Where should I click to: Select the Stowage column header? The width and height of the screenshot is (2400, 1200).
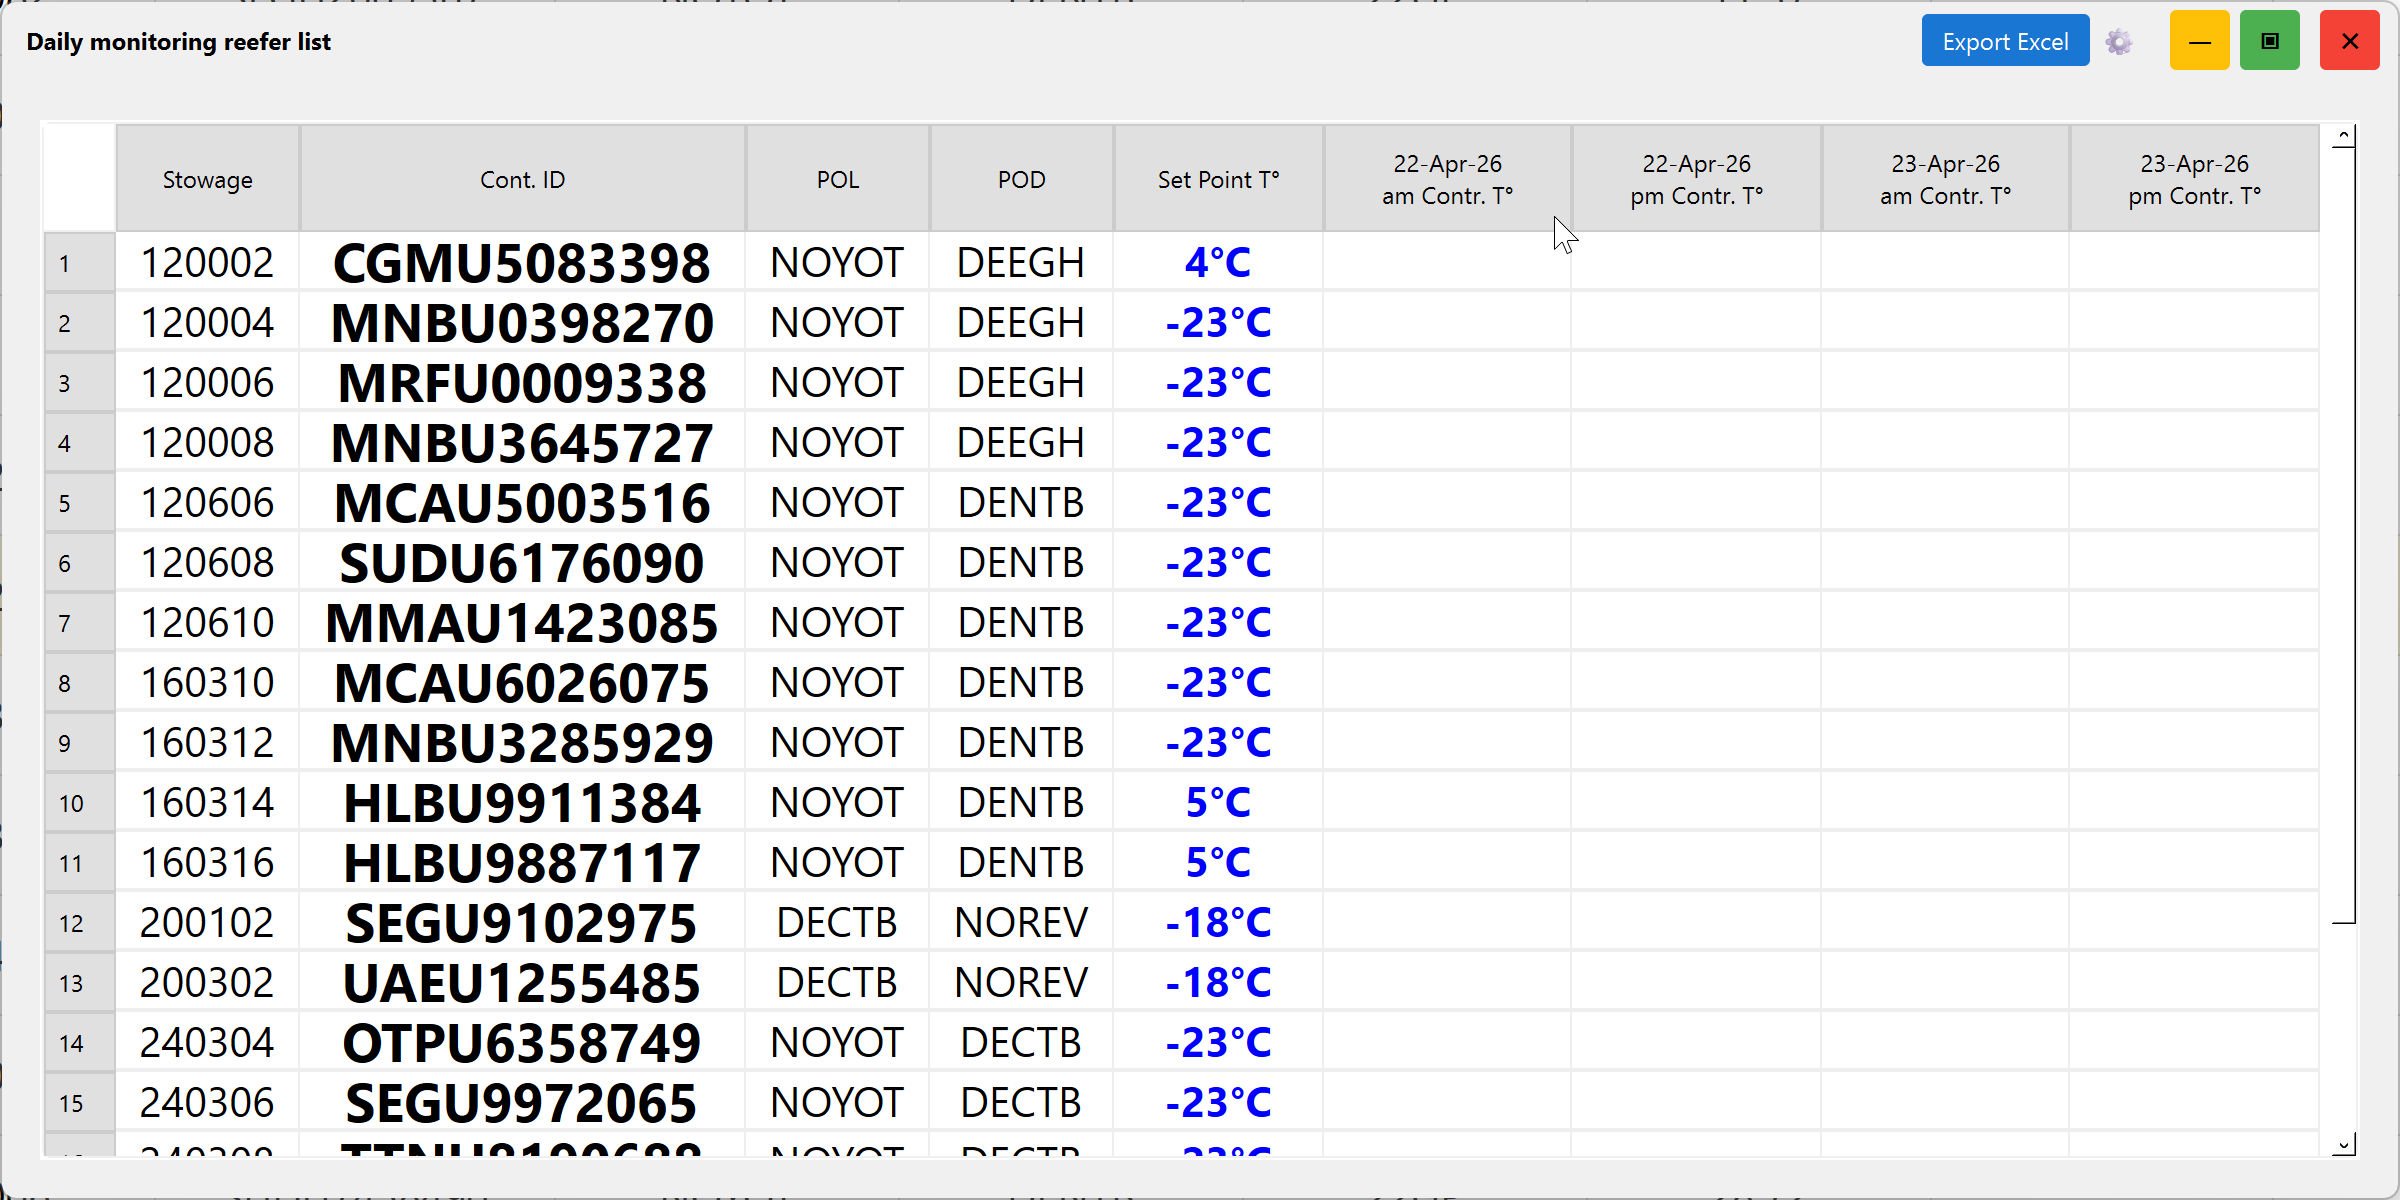208,179
